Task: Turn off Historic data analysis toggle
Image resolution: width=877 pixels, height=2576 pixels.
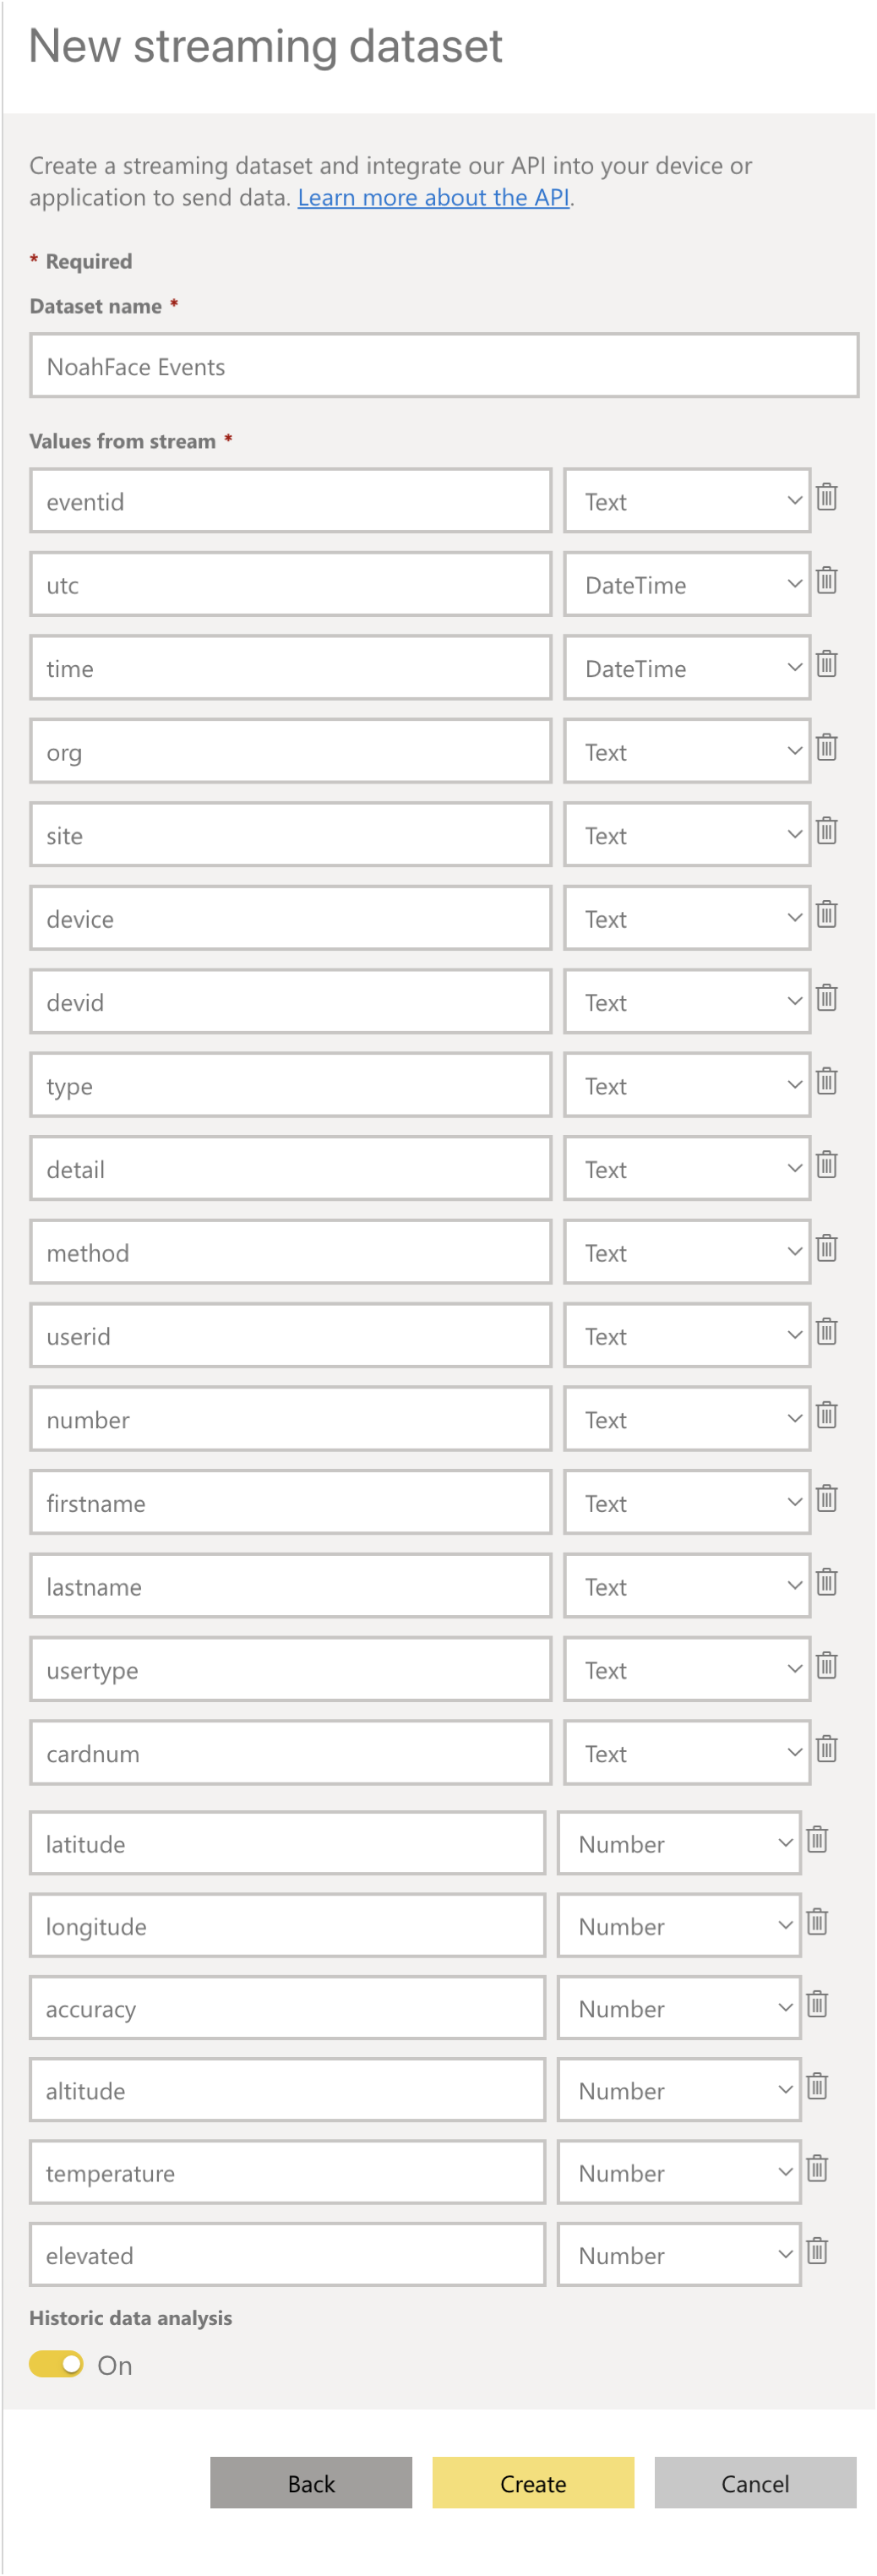Action: [x=56, y=2364]
